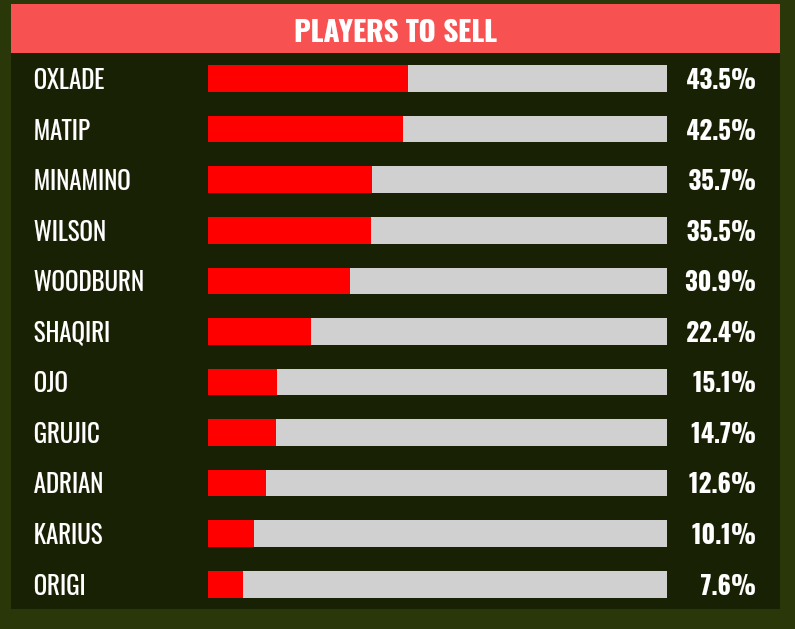This screenshot has width=795, height=629.
Task: Select the 35.5% percentage label
Action: tap(720, 231)
